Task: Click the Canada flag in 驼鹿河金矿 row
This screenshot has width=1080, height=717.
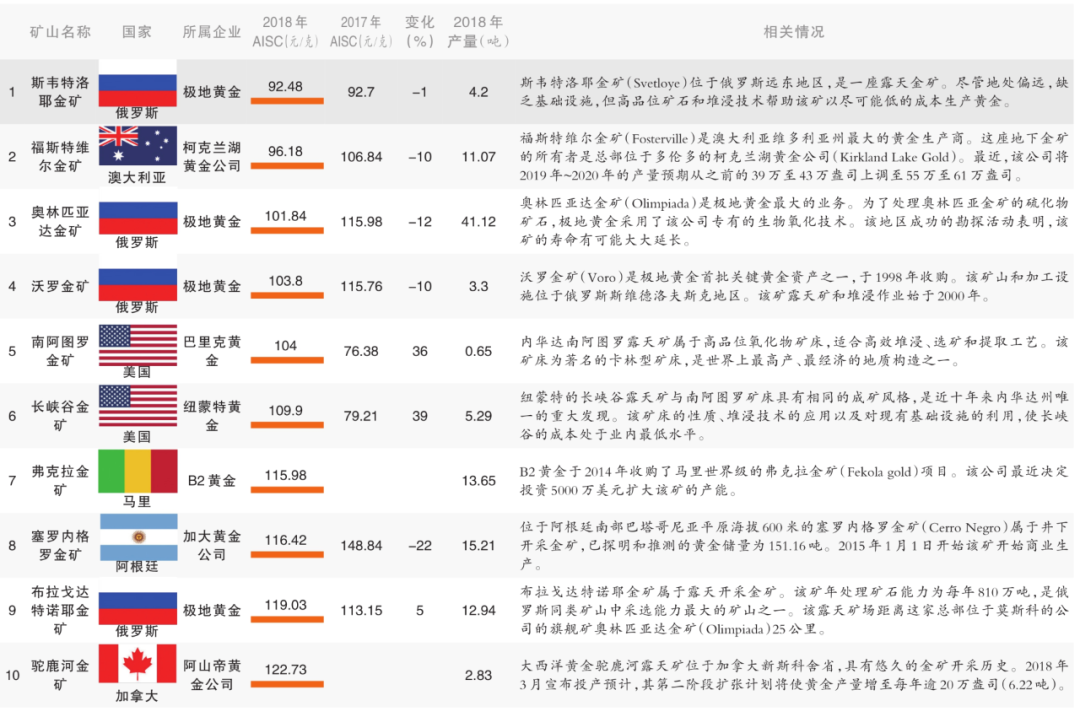Action: (x=138, y=664)
